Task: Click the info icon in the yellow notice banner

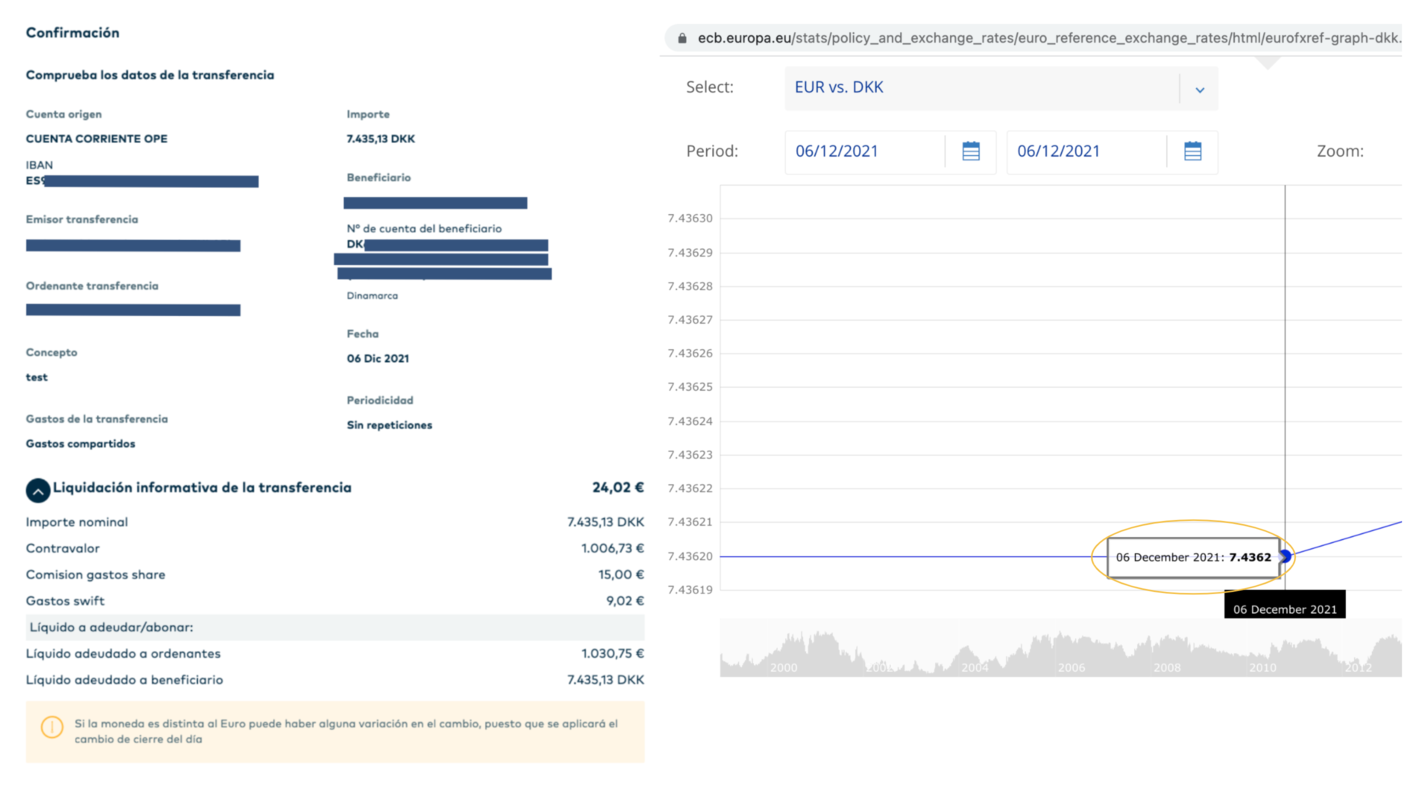Action: 52,728
